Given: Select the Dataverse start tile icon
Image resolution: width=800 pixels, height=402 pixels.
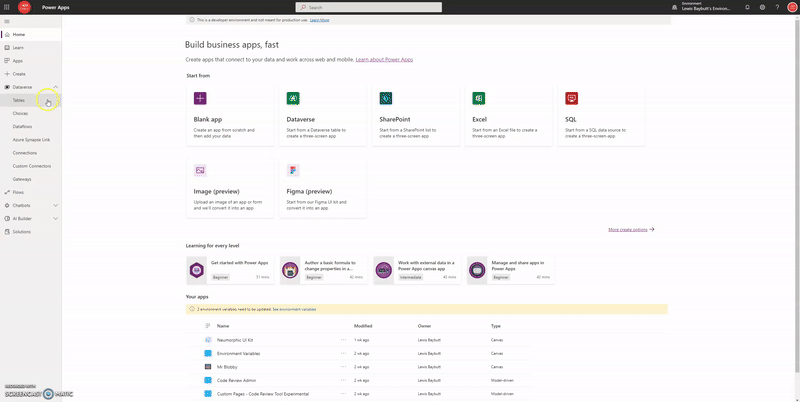Looking at the screenshot, I should pos(293,98).
